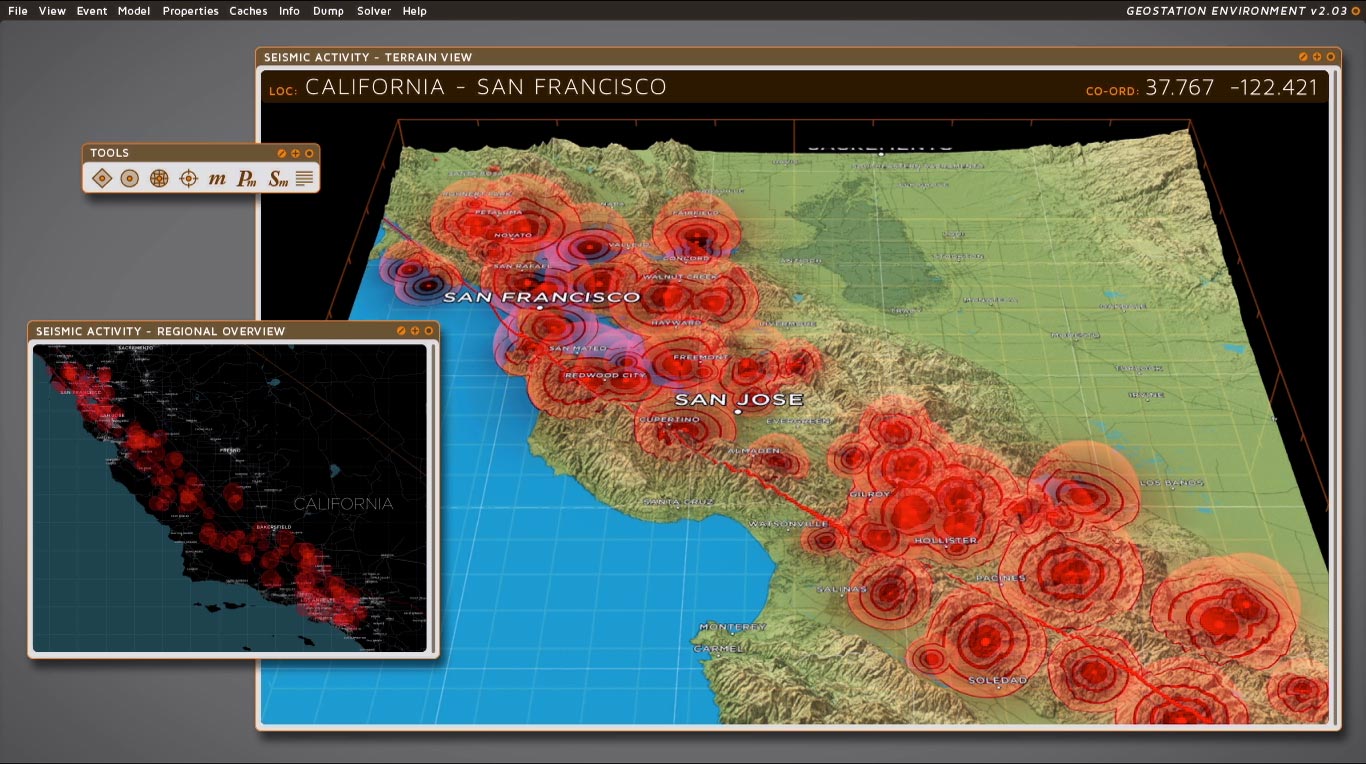Open the File menu
Viewport: 1366px width, 764px height.
coord(18,11)
